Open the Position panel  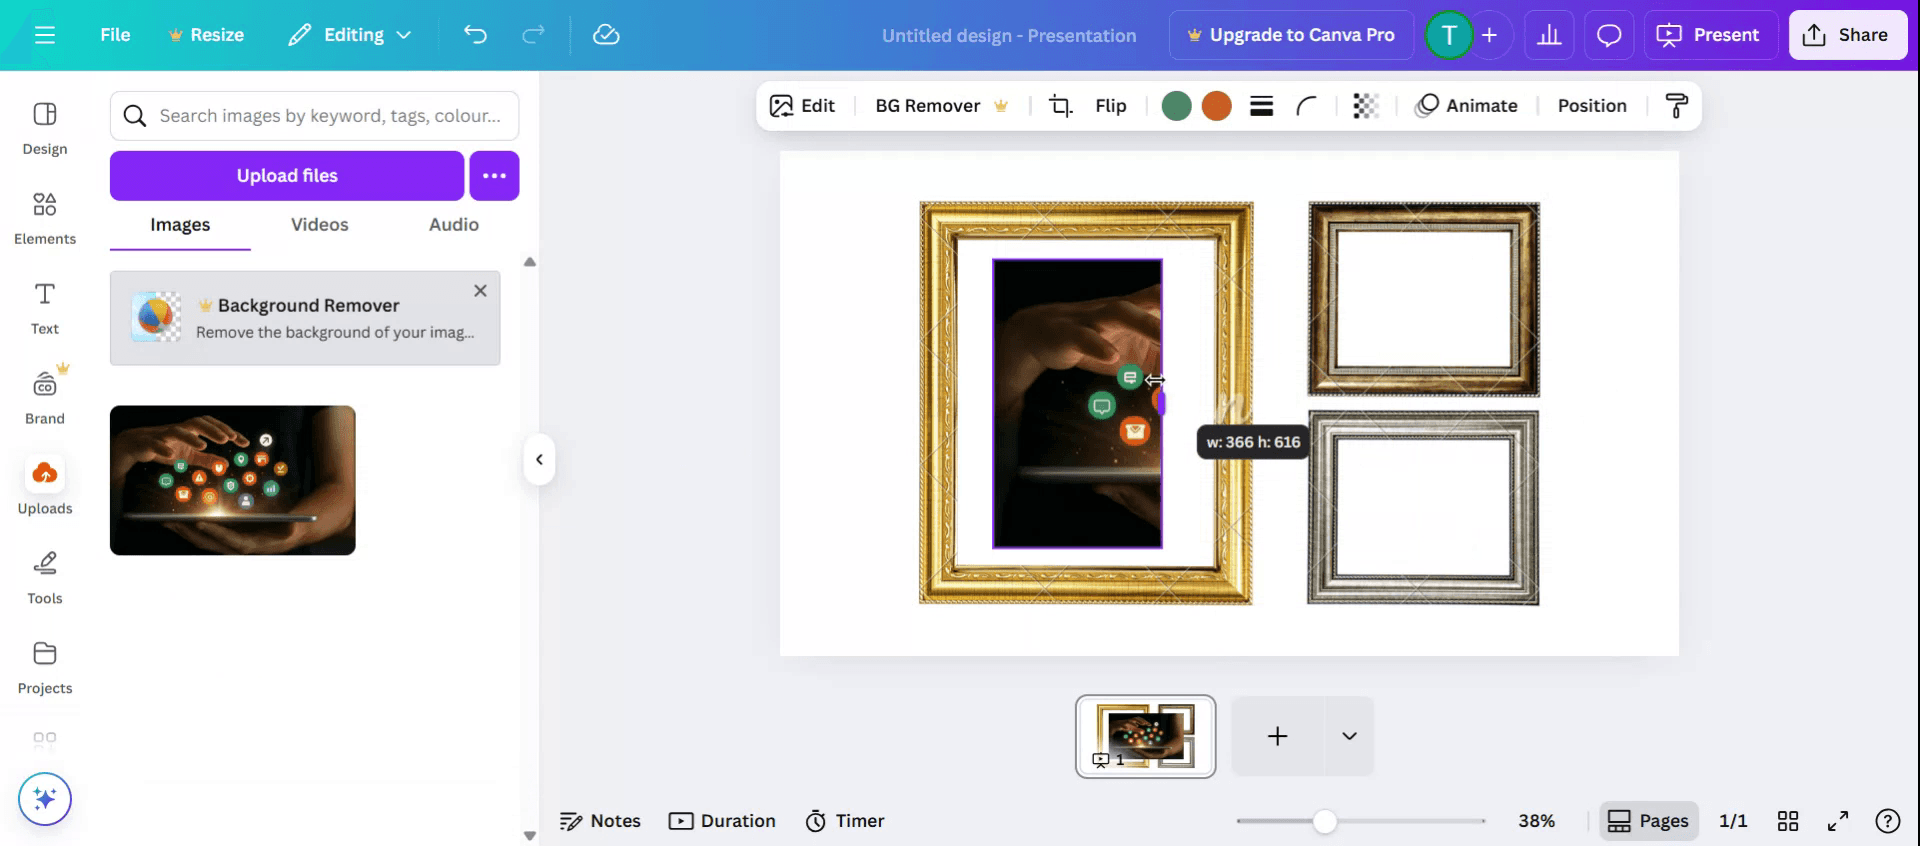(x=1592, y=106)
